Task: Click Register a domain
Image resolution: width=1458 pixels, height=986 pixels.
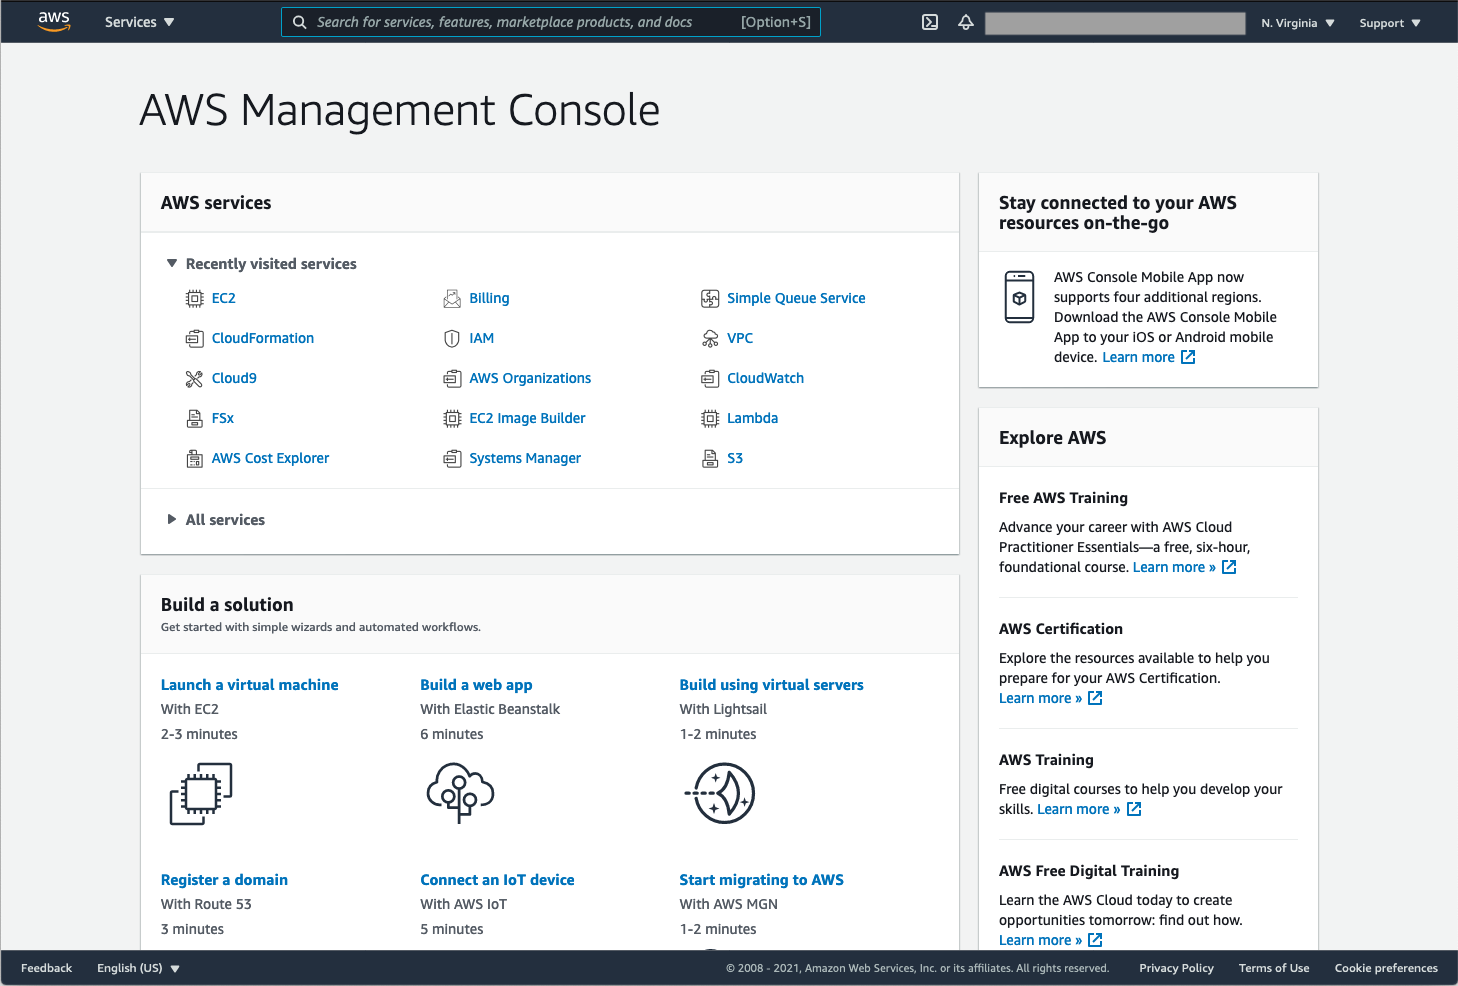Action: pos(224,880)
